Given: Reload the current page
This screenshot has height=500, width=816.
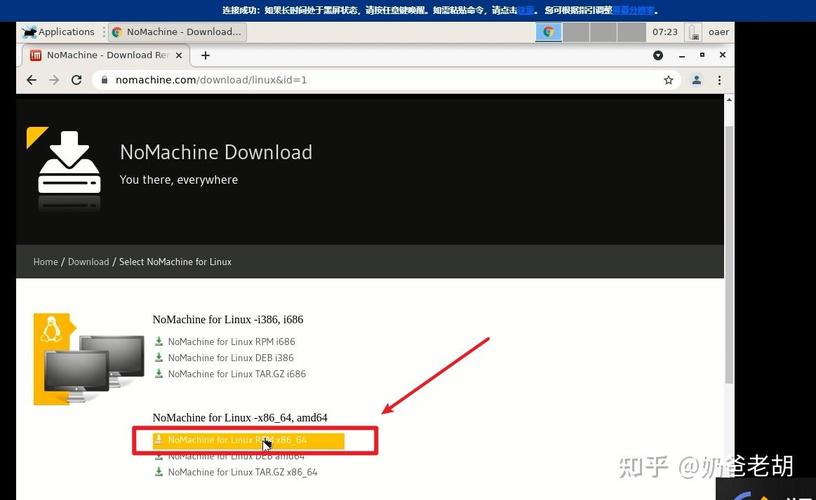Looking at the screenshot, I should tap(76, 80).
